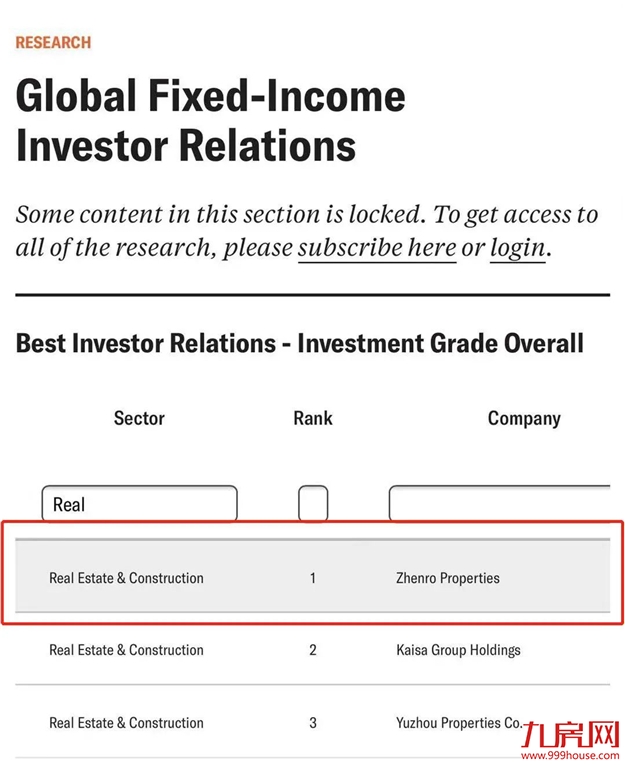625x765 pixels.
Task: Follow the 'login' link
Action: pos(517,247)
